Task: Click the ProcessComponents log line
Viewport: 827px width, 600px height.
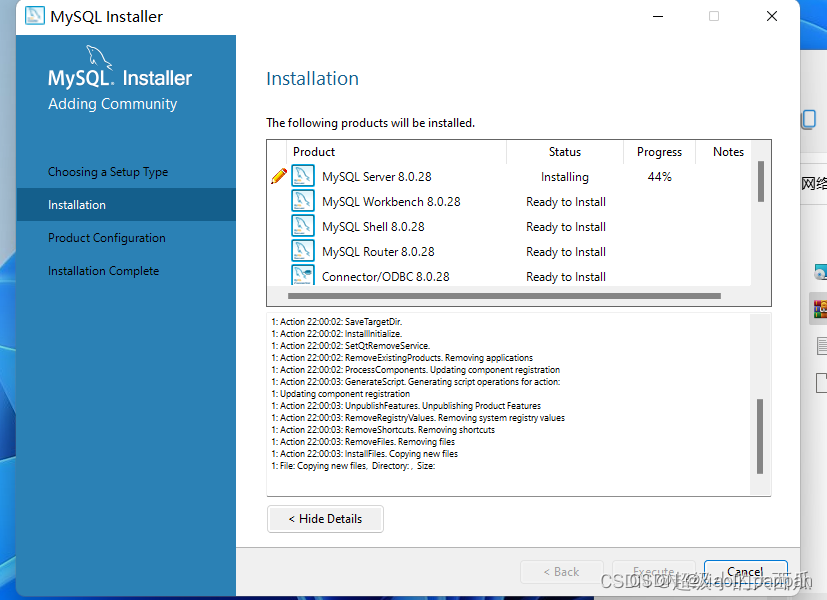Action: [x=416, y=370]
